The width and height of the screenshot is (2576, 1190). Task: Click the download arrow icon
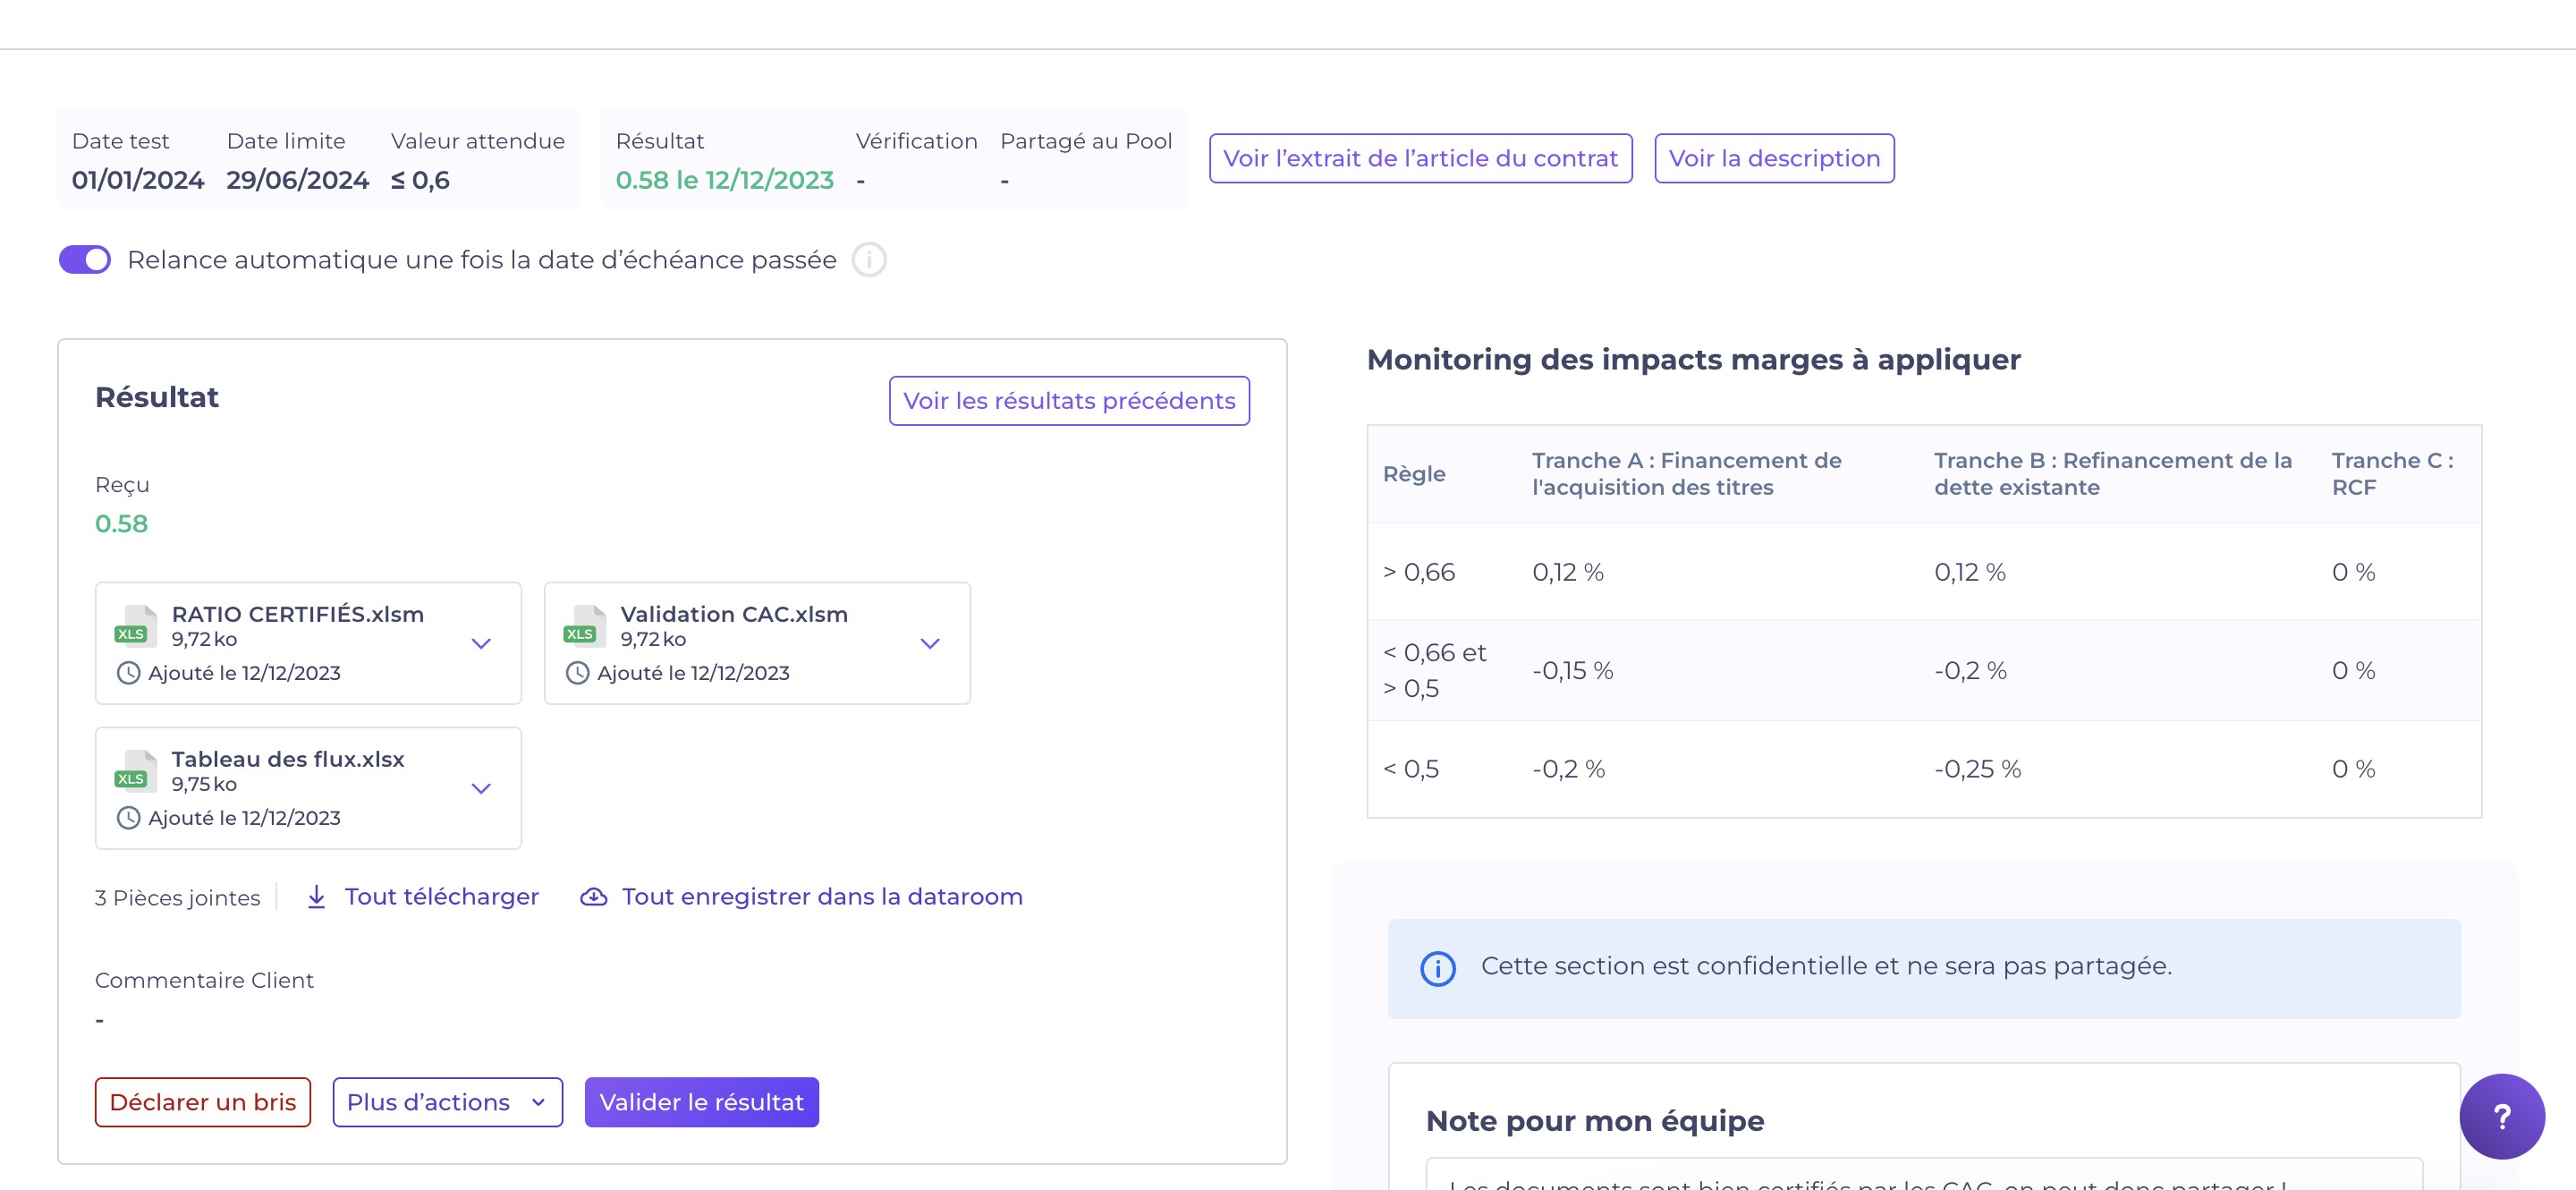(x=316, y=897)
